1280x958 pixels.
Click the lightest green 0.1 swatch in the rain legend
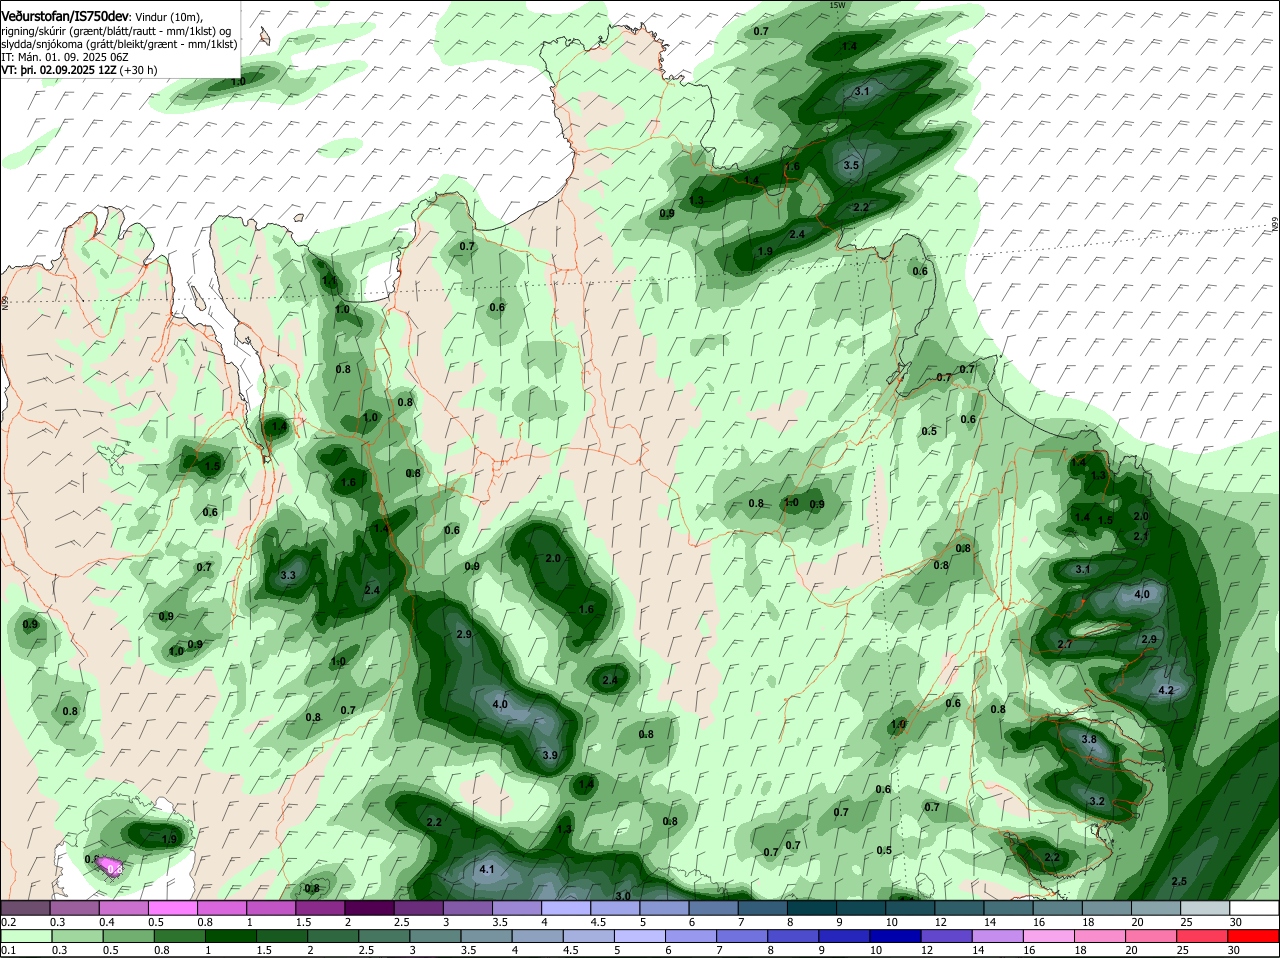[25, 936]
